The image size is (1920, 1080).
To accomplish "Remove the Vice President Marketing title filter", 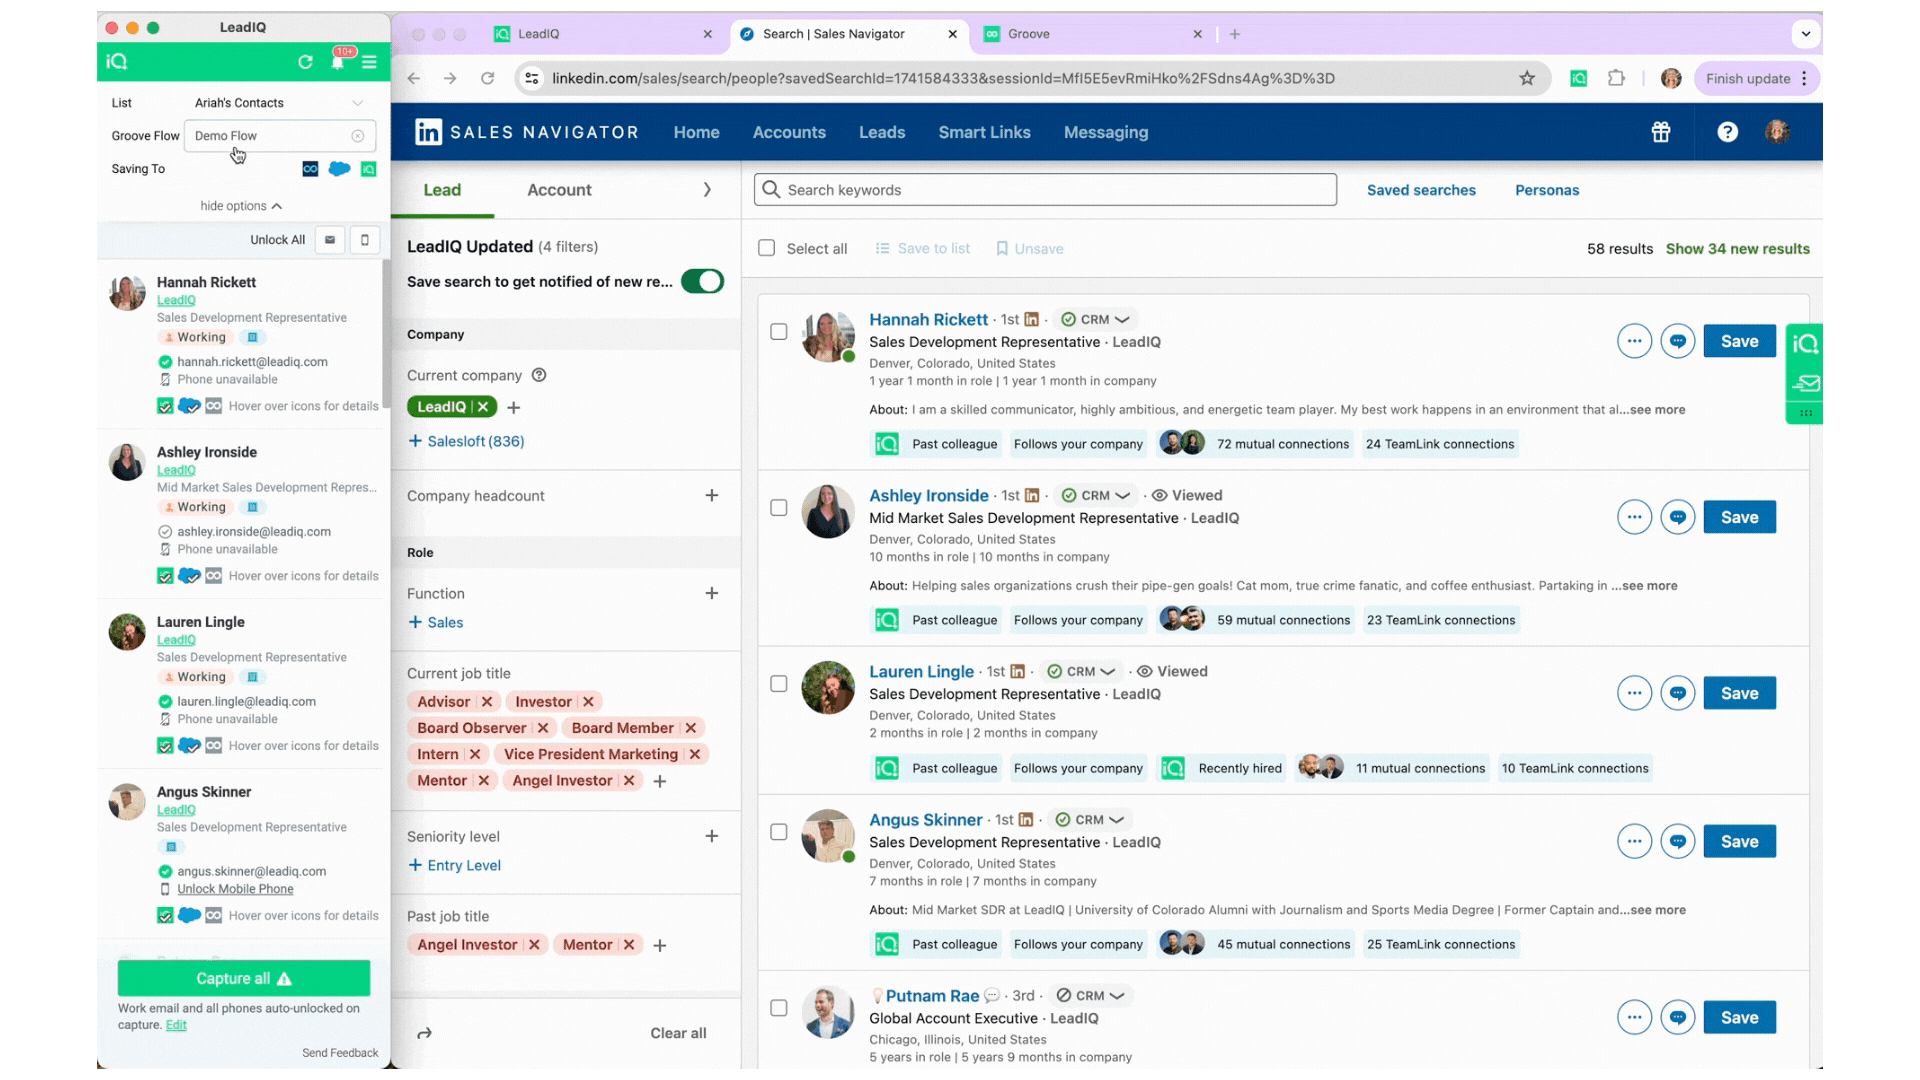I will pyautogui.click(x=695, y=754).
